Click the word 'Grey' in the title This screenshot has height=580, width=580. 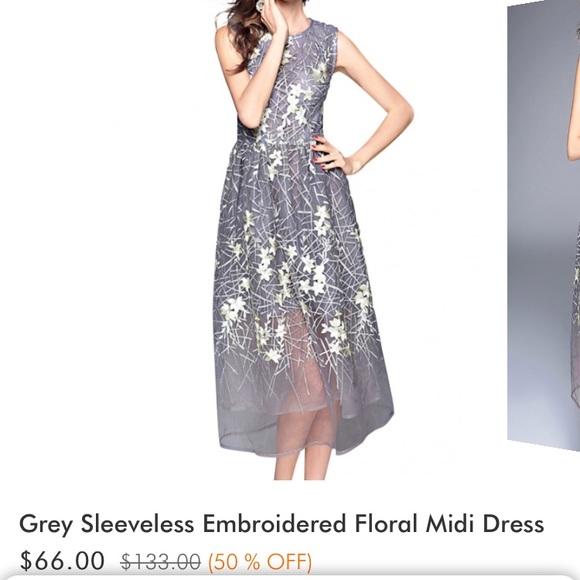point(45,525)
